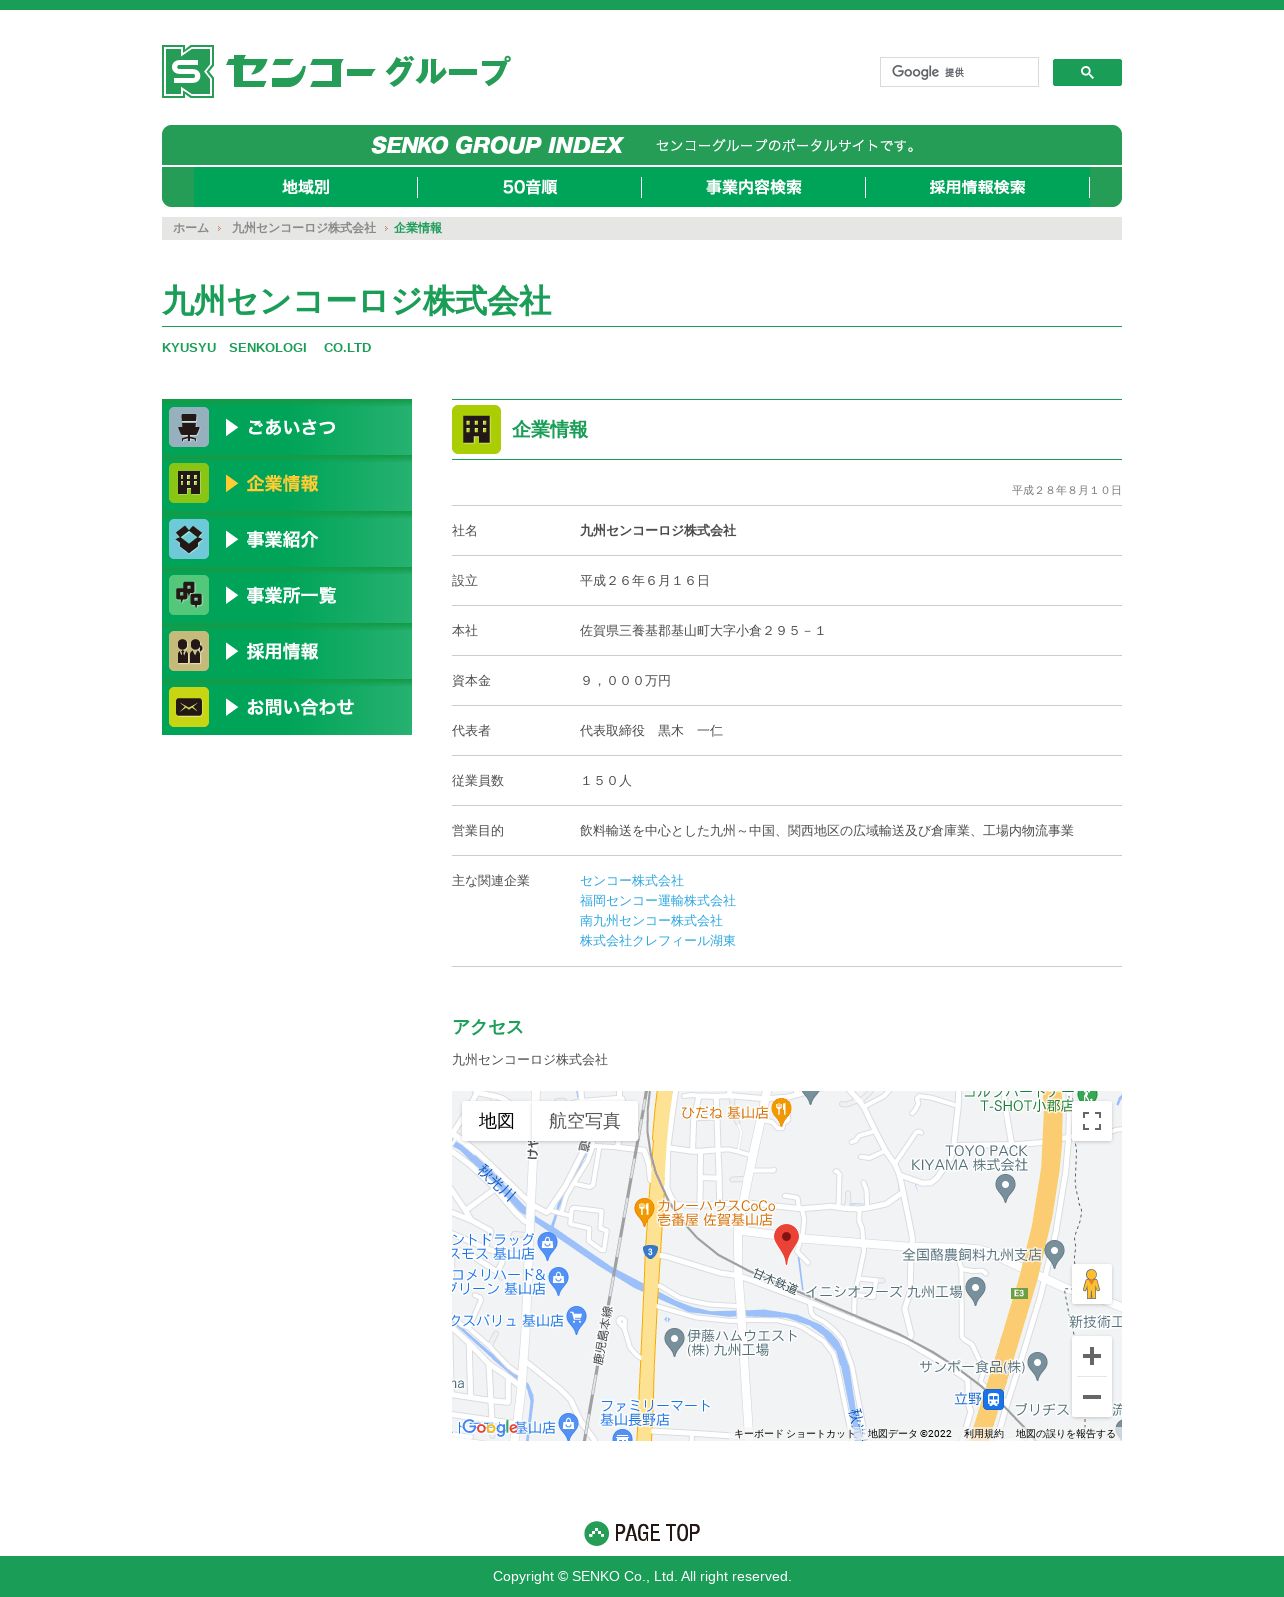Image resolution: width=1284 pixels, height=1597 pixels.
Task: Click 伊藤ハムウエスト 九州工場 map pin
Action: coord(674,1341)
